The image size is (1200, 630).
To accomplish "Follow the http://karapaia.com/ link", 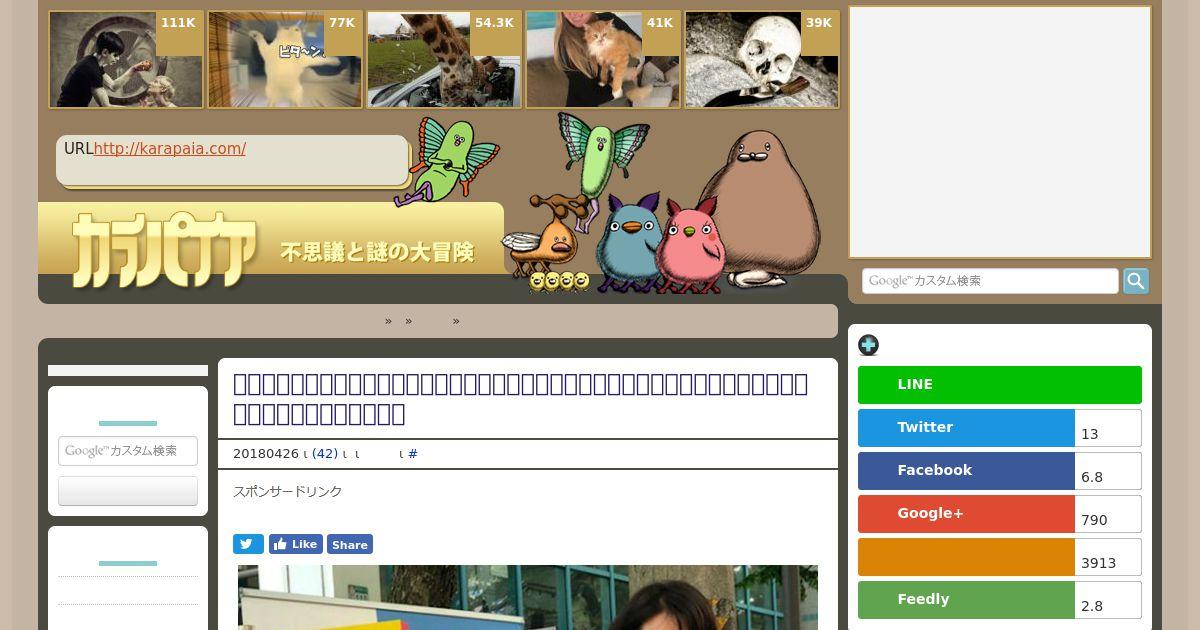I will coord(170,149).
